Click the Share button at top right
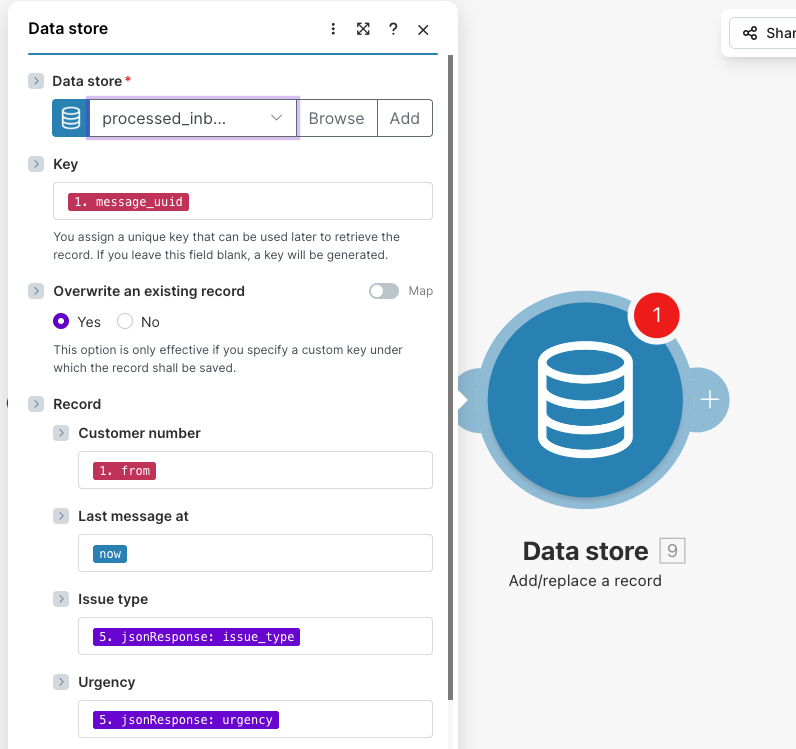Viewport: 796px width, 749px height. [762, 34]
